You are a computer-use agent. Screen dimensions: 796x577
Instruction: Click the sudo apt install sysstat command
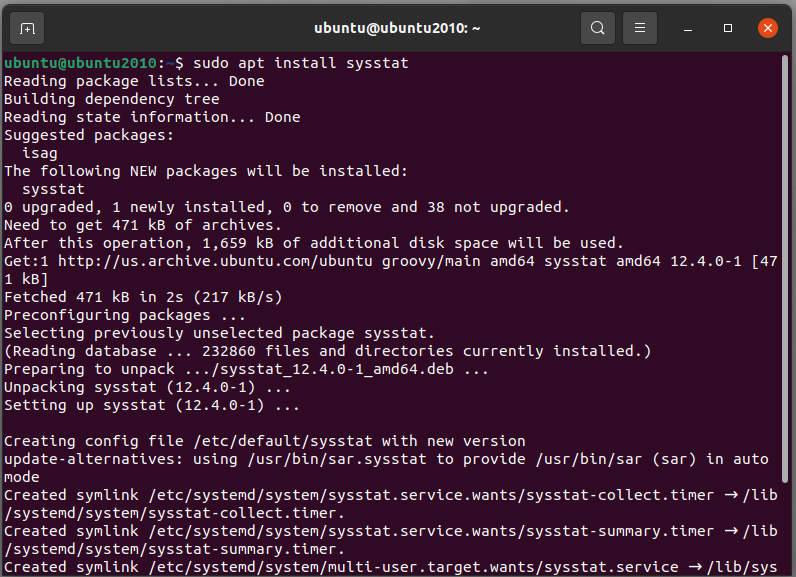301,63
